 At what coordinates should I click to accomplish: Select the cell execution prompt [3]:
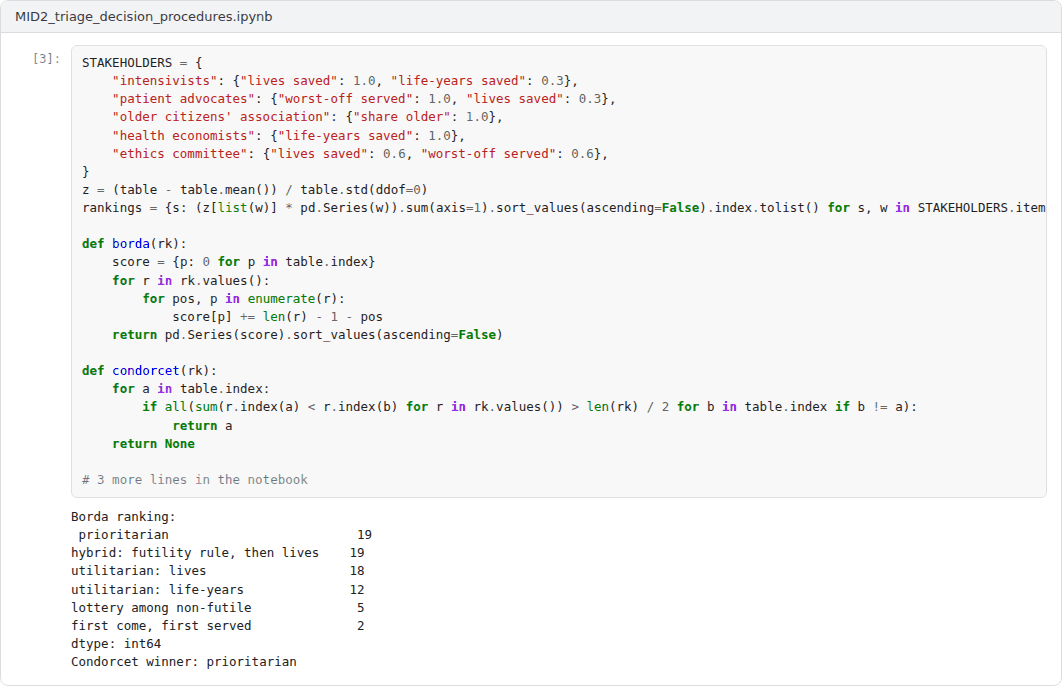pyautogui.click(x=46, y=59)
